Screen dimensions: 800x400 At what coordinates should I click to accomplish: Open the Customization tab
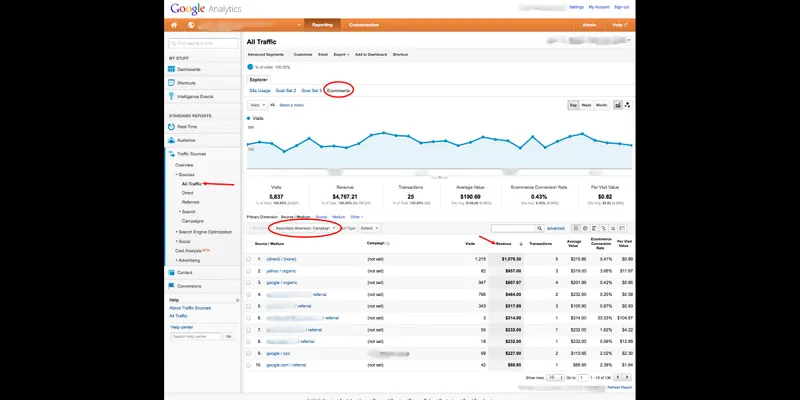(364, 25)
